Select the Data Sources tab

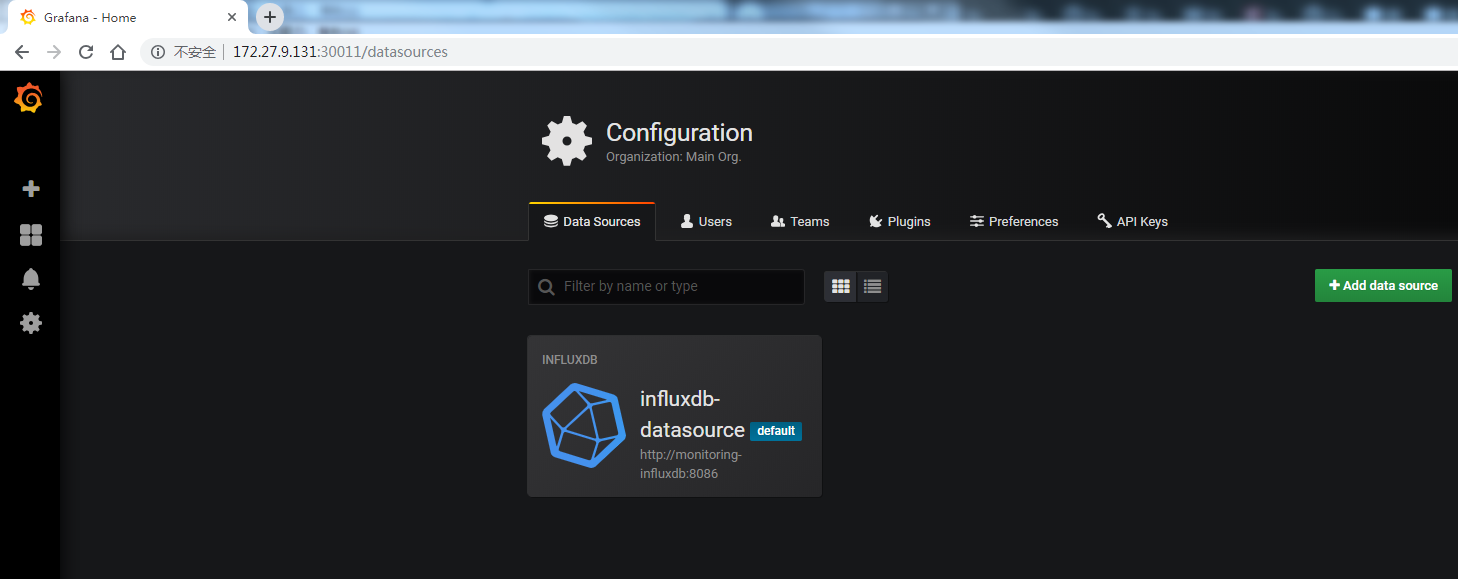pos(592,221)
